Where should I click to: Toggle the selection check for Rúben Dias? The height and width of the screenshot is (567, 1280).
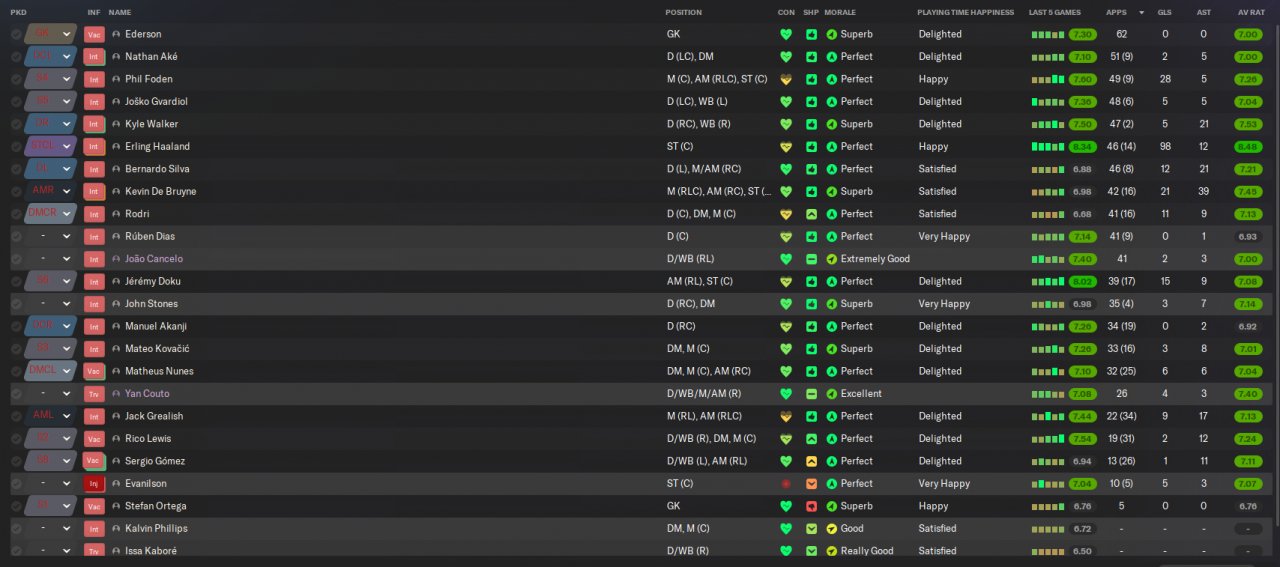[x=16, y=237]
